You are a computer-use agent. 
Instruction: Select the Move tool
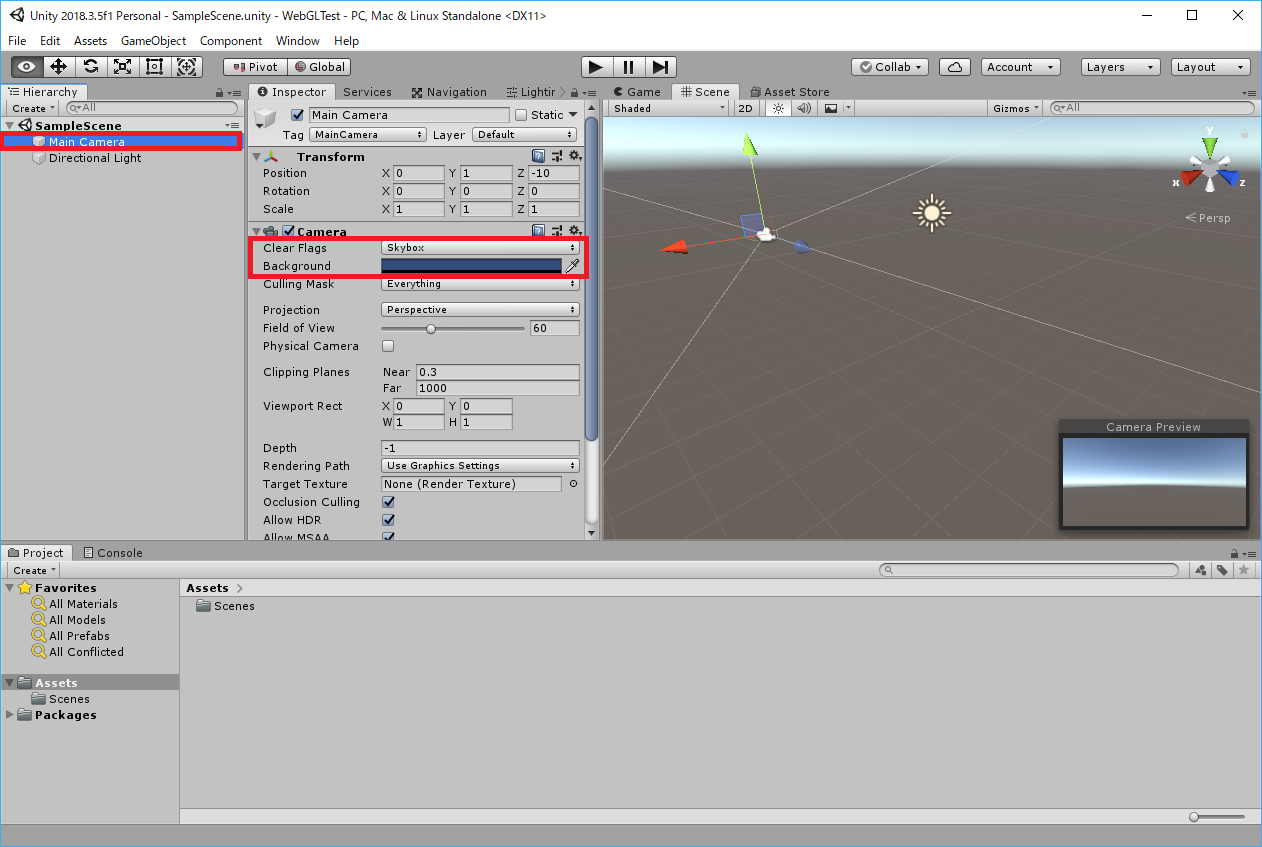point(58,67)
